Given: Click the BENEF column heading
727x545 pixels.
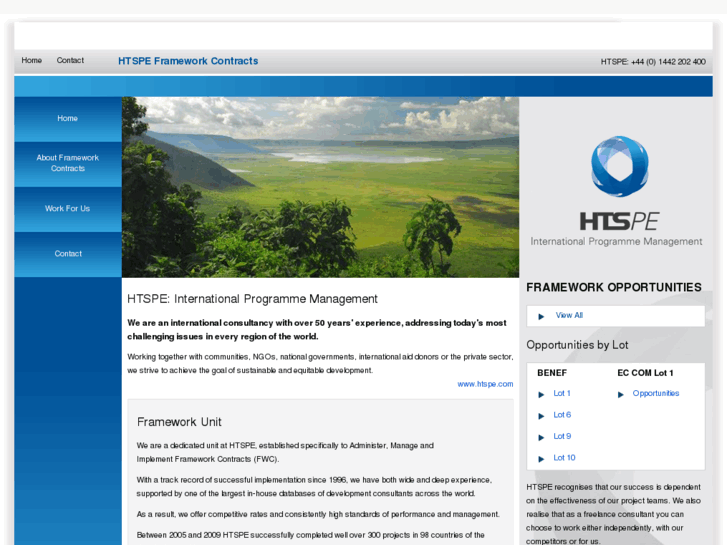Looking at the screenshot, I should pyautogui.click(x=552, y=373).
